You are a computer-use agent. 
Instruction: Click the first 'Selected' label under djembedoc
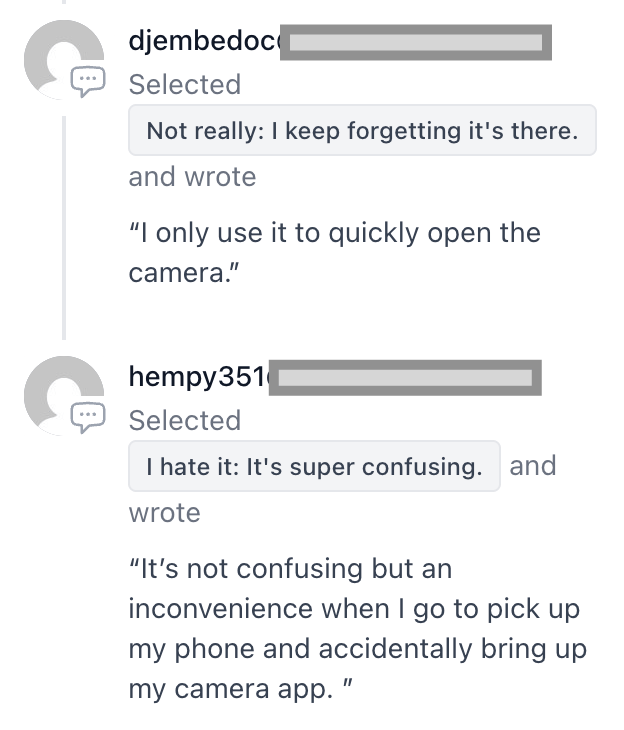tap(185, 84)
